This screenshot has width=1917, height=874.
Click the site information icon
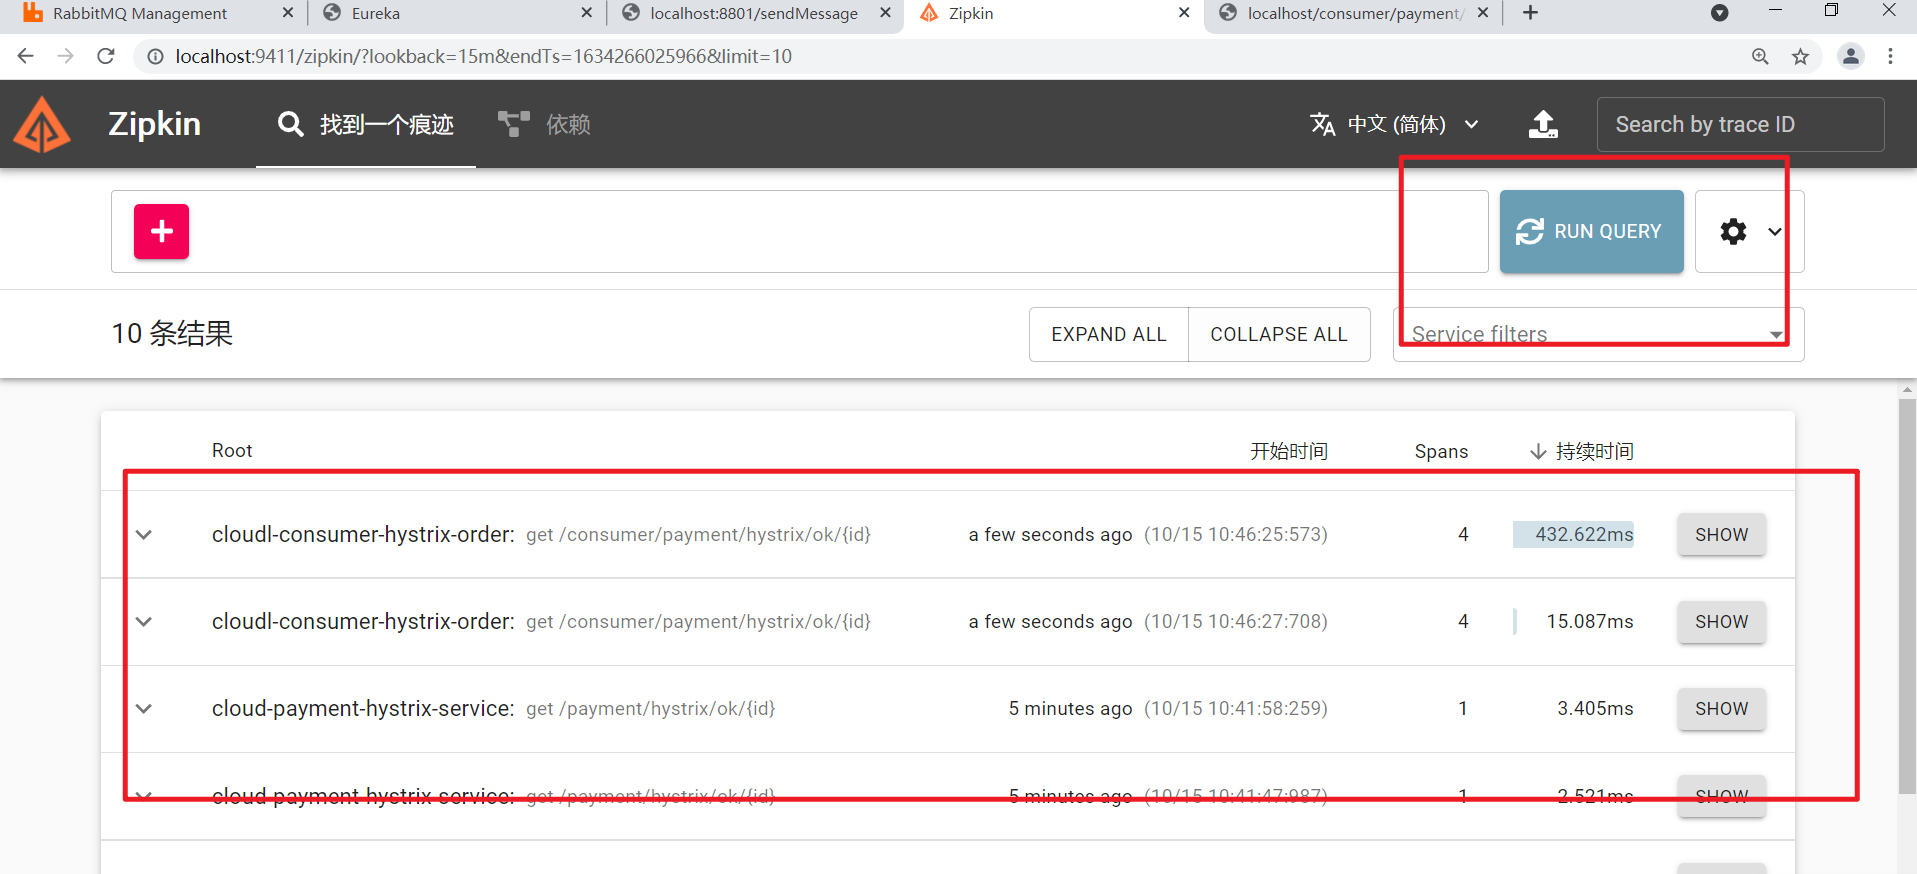tap(155, 56)
